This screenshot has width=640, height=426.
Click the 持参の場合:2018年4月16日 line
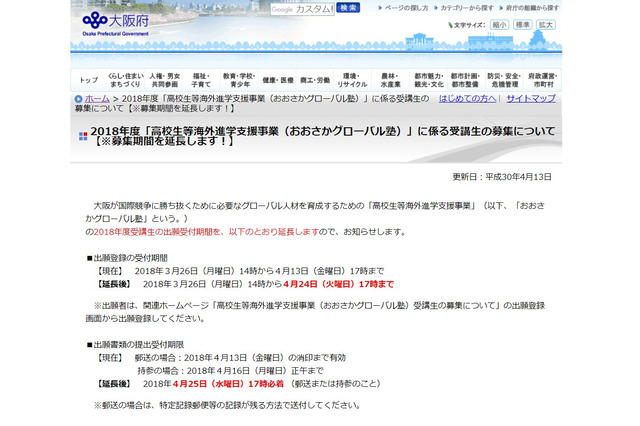(231, 371)
